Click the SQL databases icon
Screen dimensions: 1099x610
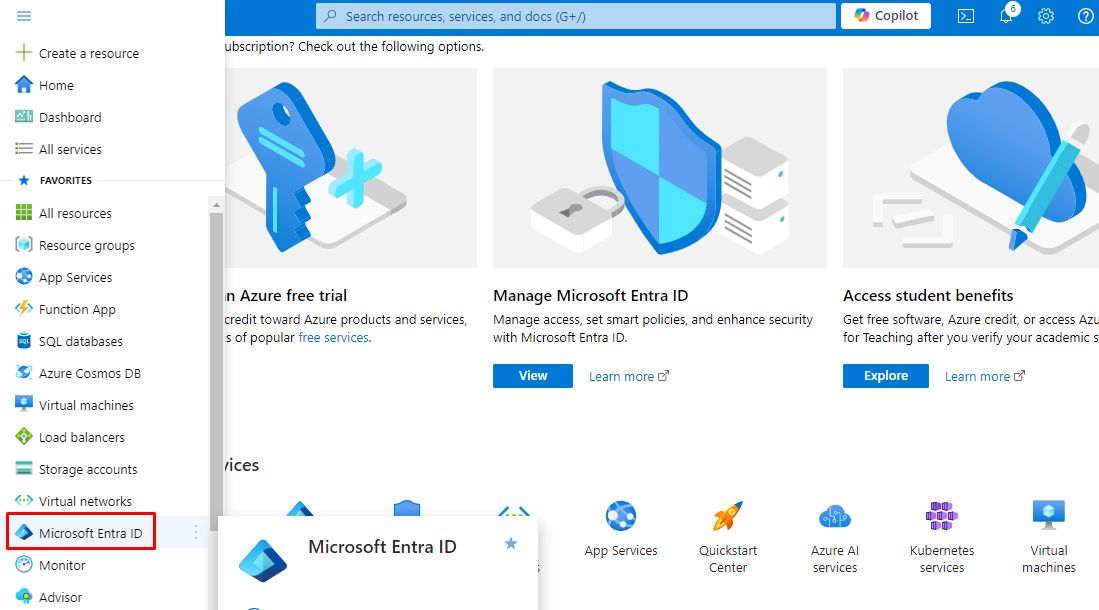tap(24, 341)
